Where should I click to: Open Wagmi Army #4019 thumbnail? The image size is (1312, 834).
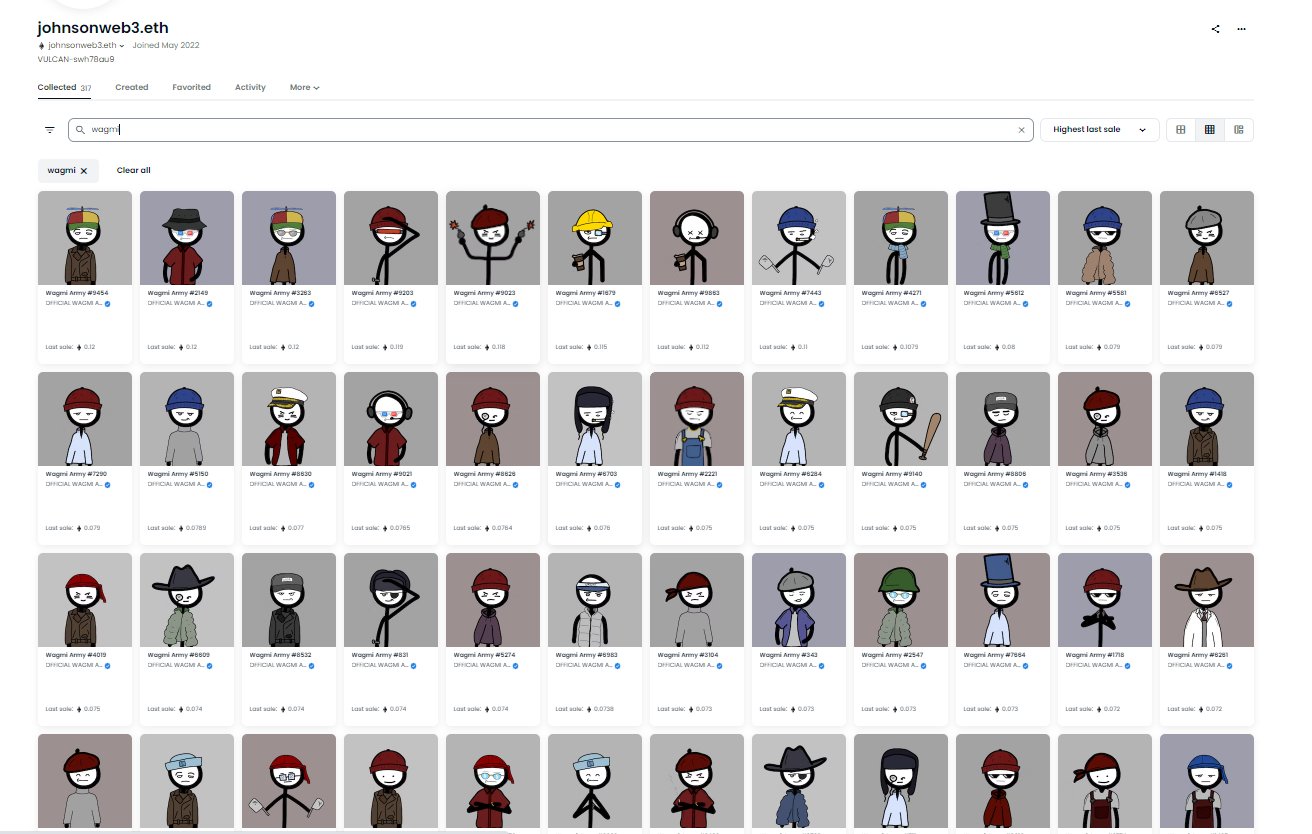pos(85,600)
